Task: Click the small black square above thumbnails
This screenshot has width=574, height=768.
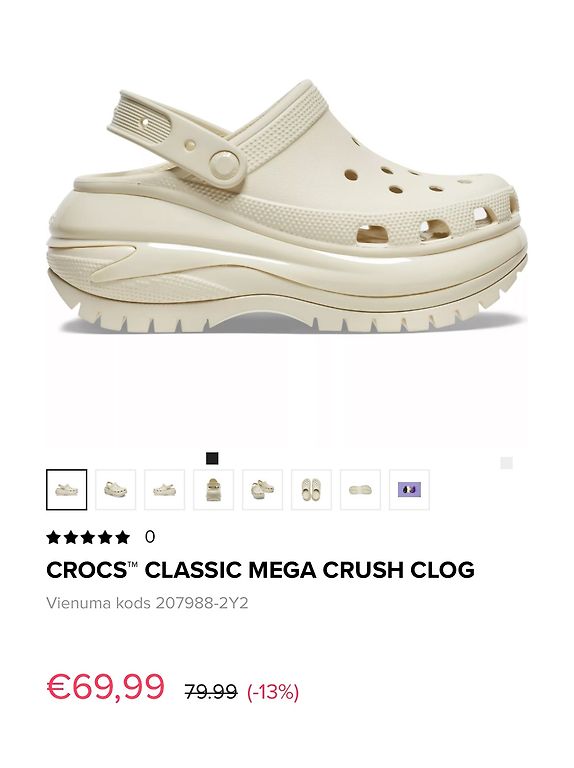Action: click(x=212, y=458)
